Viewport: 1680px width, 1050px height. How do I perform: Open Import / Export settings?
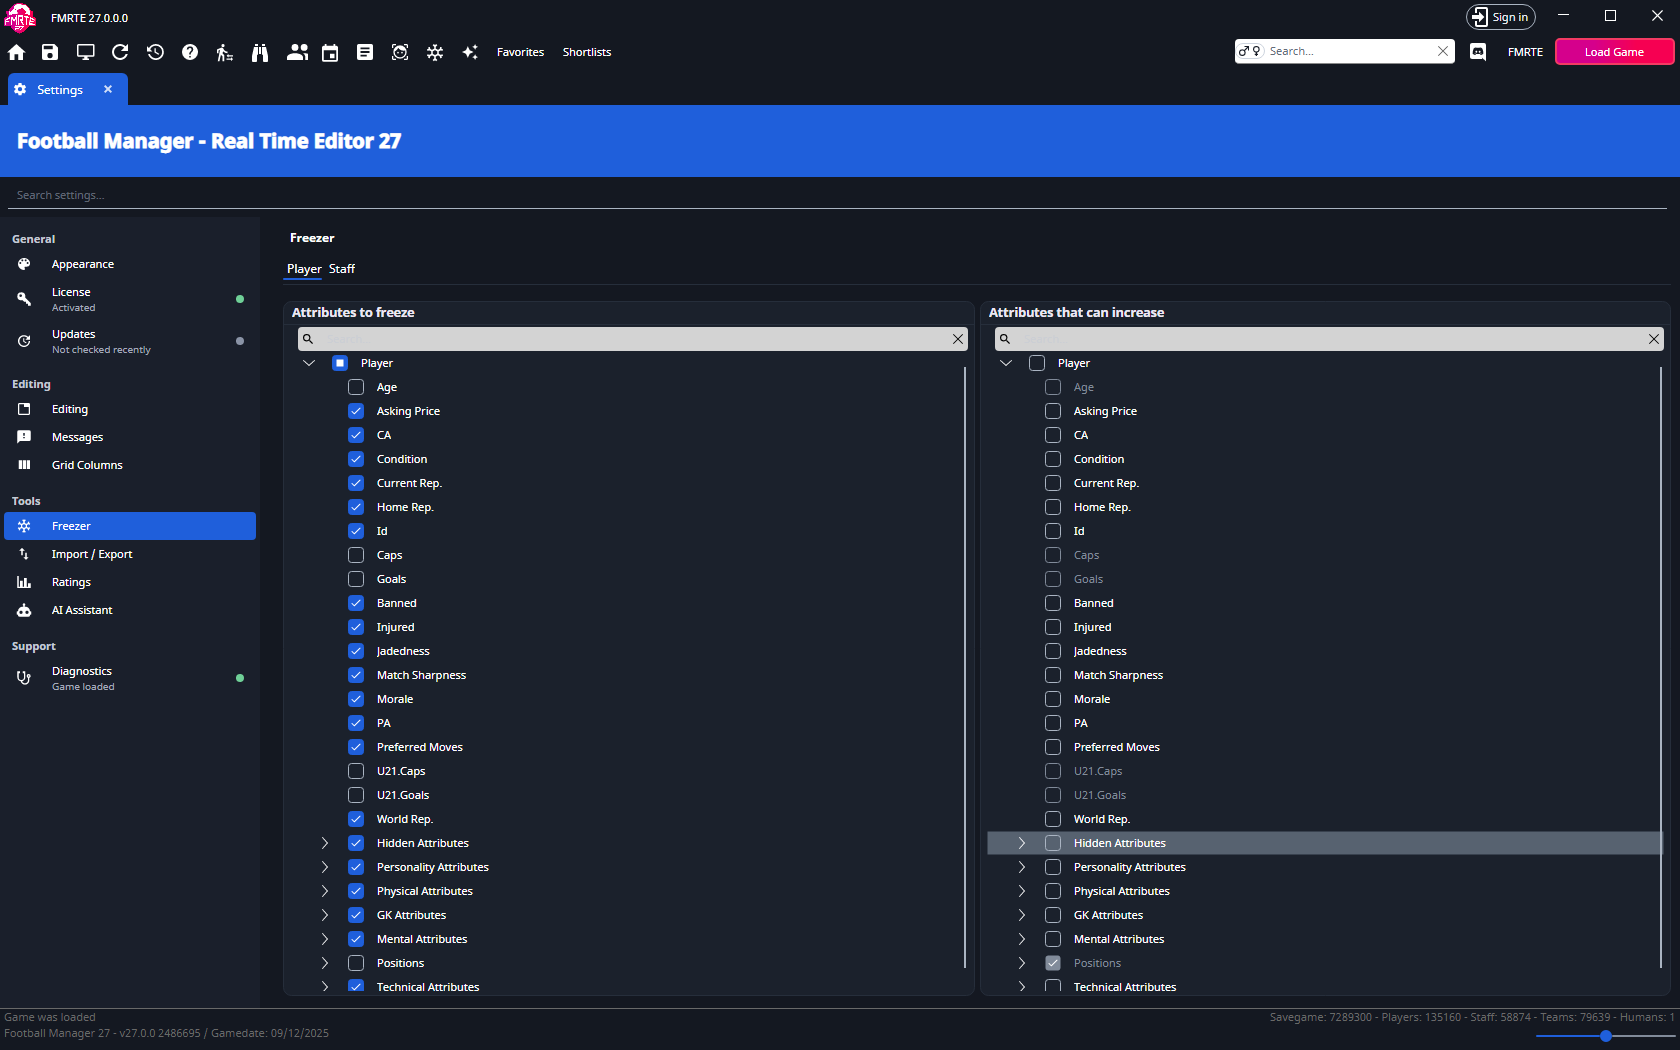pyautogui.click(x=130, y=554)
